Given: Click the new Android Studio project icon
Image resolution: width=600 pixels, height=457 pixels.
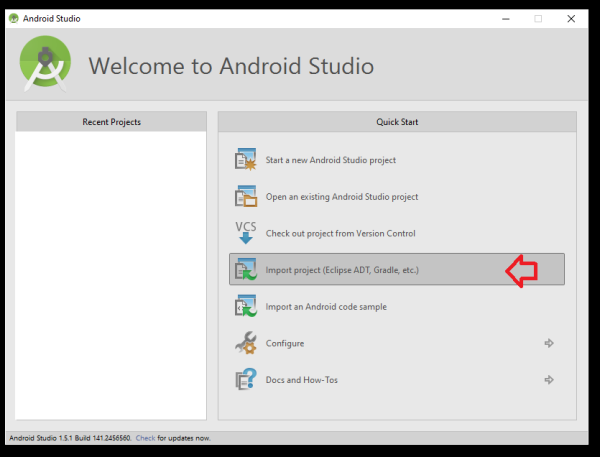Looking at the screenshot, I should tap(246, 160).
